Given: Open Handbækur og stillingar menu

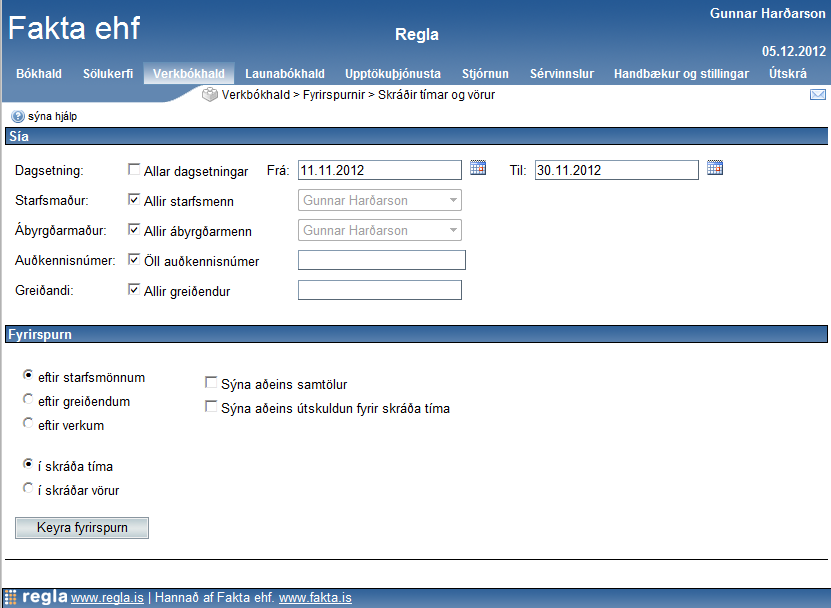Looking at the screenshot, I should [681, 74].
